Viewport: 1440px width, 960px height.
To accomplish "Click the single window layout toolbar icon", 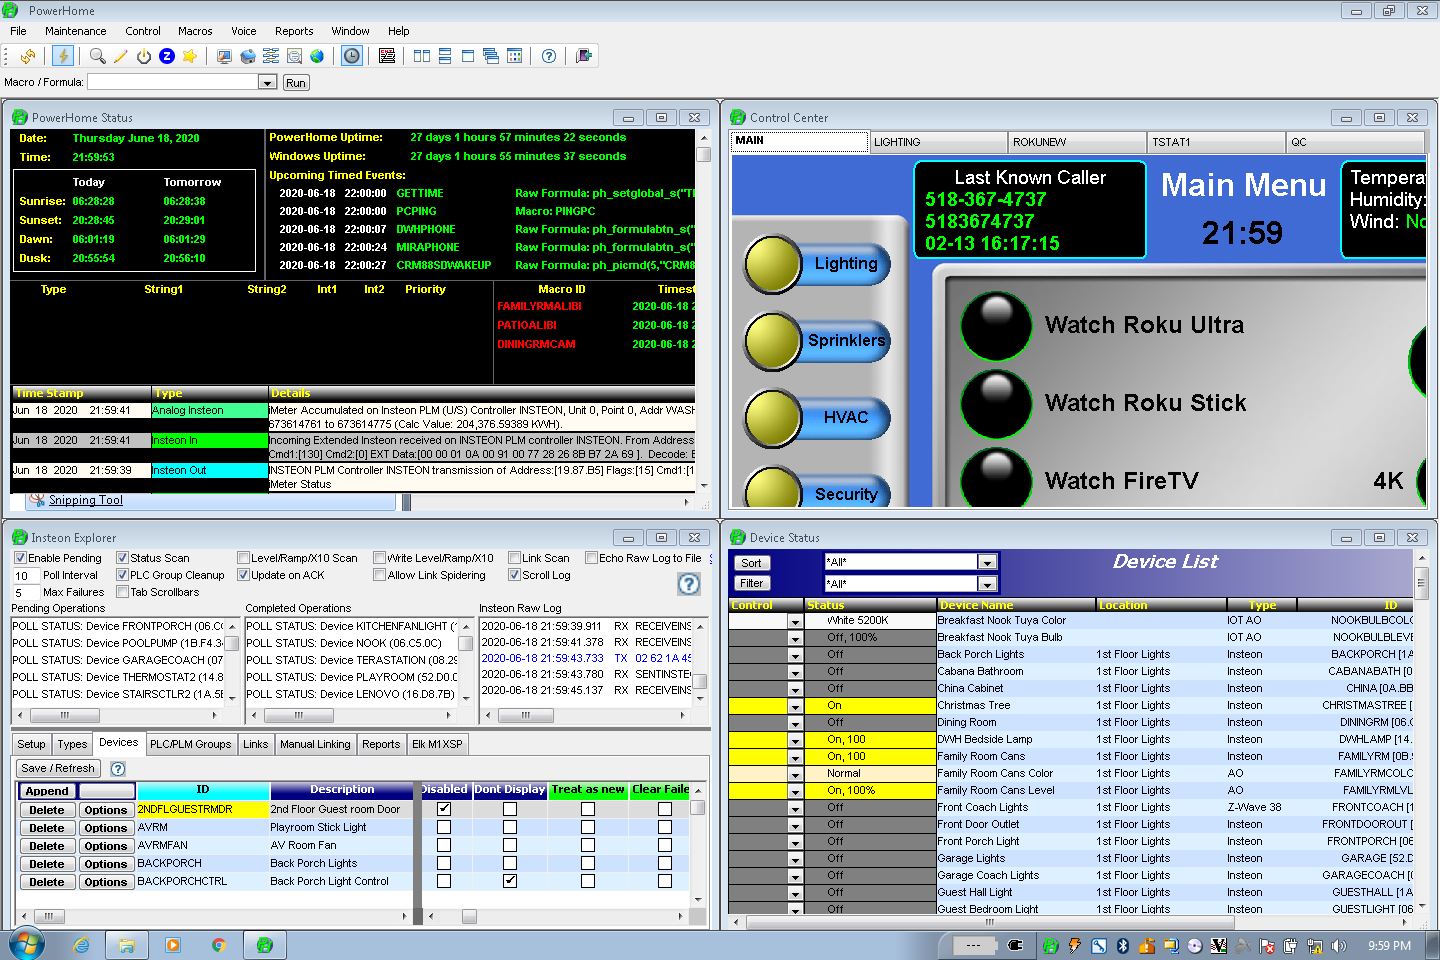I will [x=468, y=56].
